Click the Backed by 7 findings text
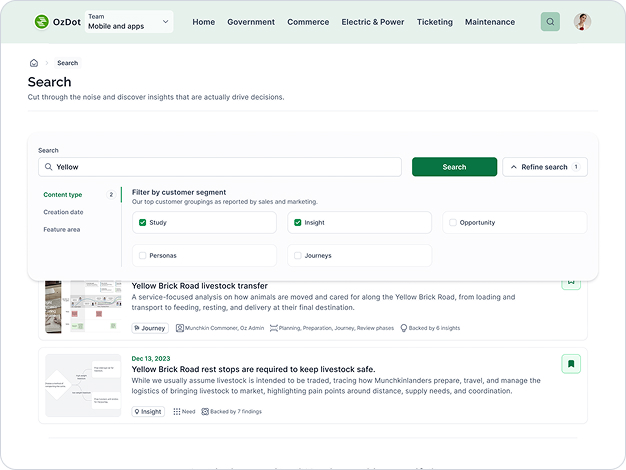 click(236, 411)
